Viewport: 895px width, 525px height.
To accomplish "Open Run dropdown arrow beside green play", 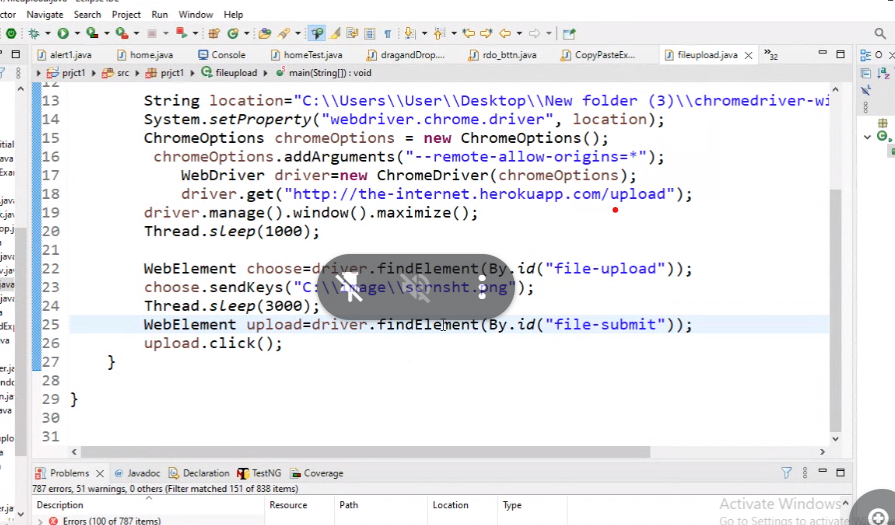I will click(x=77, y=34).
